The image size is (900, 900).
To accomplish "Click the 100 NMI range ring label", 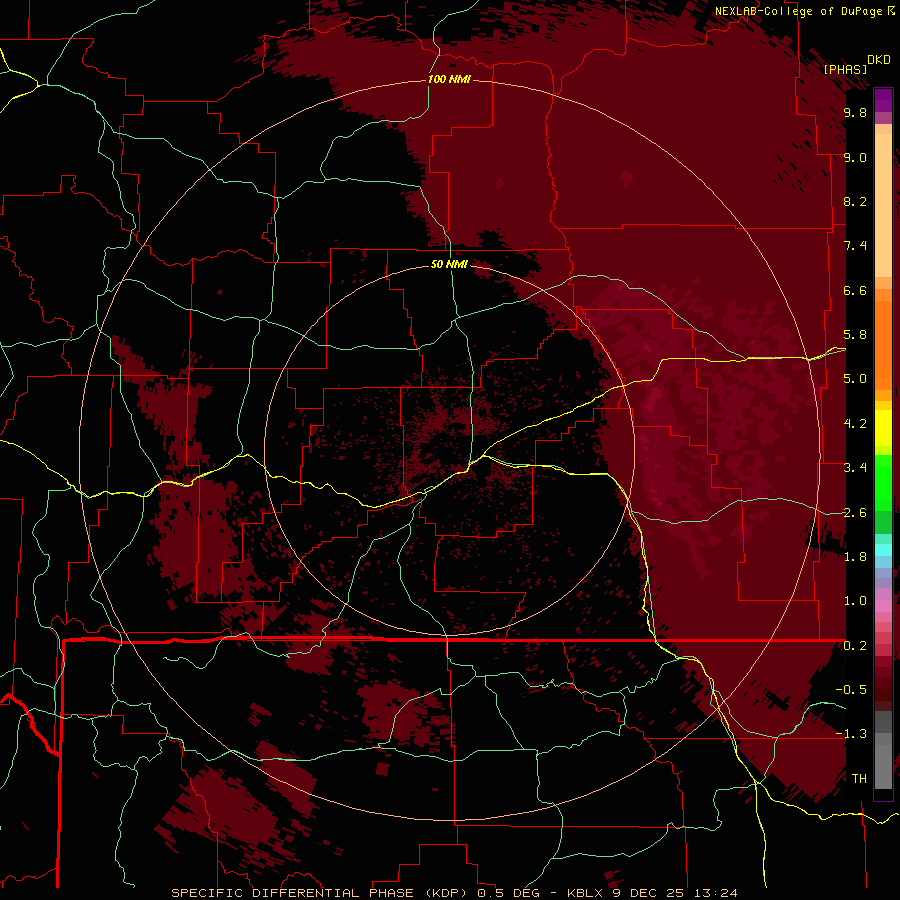I will pos(449,79).
